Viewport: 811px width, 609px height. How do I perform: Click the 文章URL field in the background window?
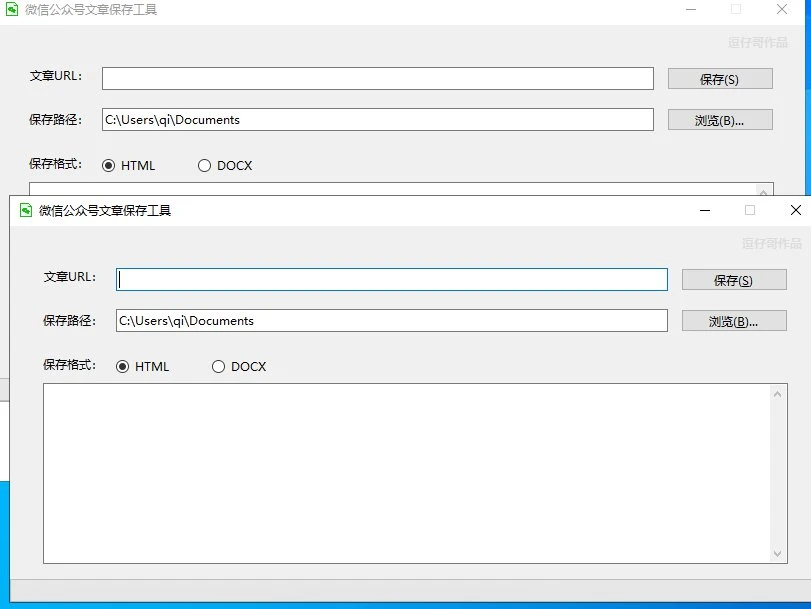click(x=377, y=79)
